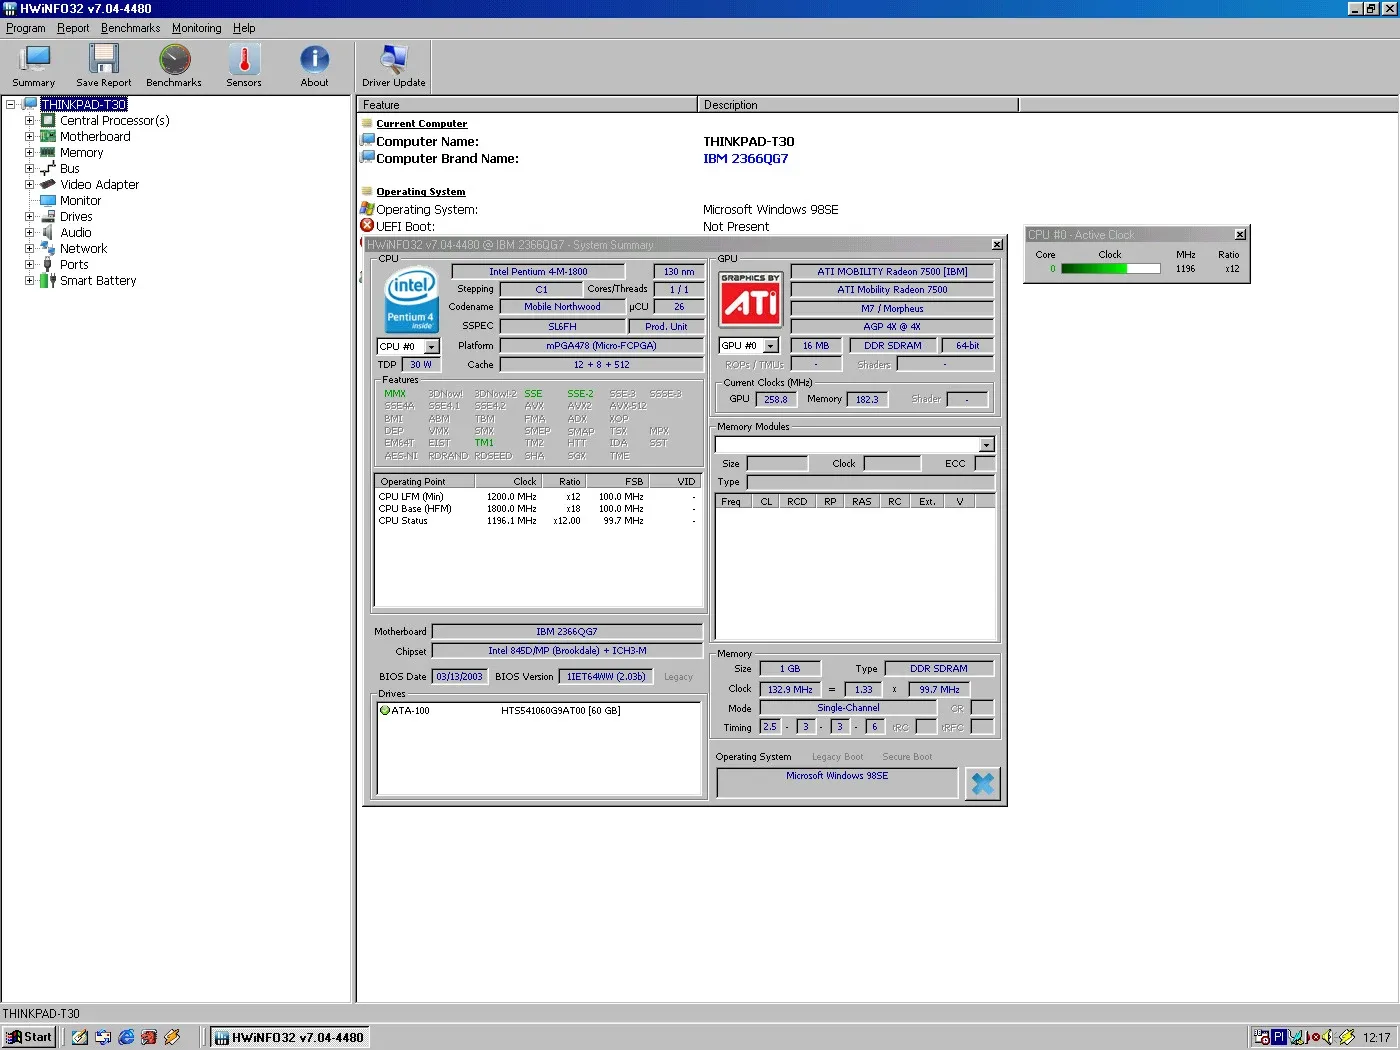Screen dimensions: 1400x1050
Task: Click the ATI graphics logo
Action: 751,299
